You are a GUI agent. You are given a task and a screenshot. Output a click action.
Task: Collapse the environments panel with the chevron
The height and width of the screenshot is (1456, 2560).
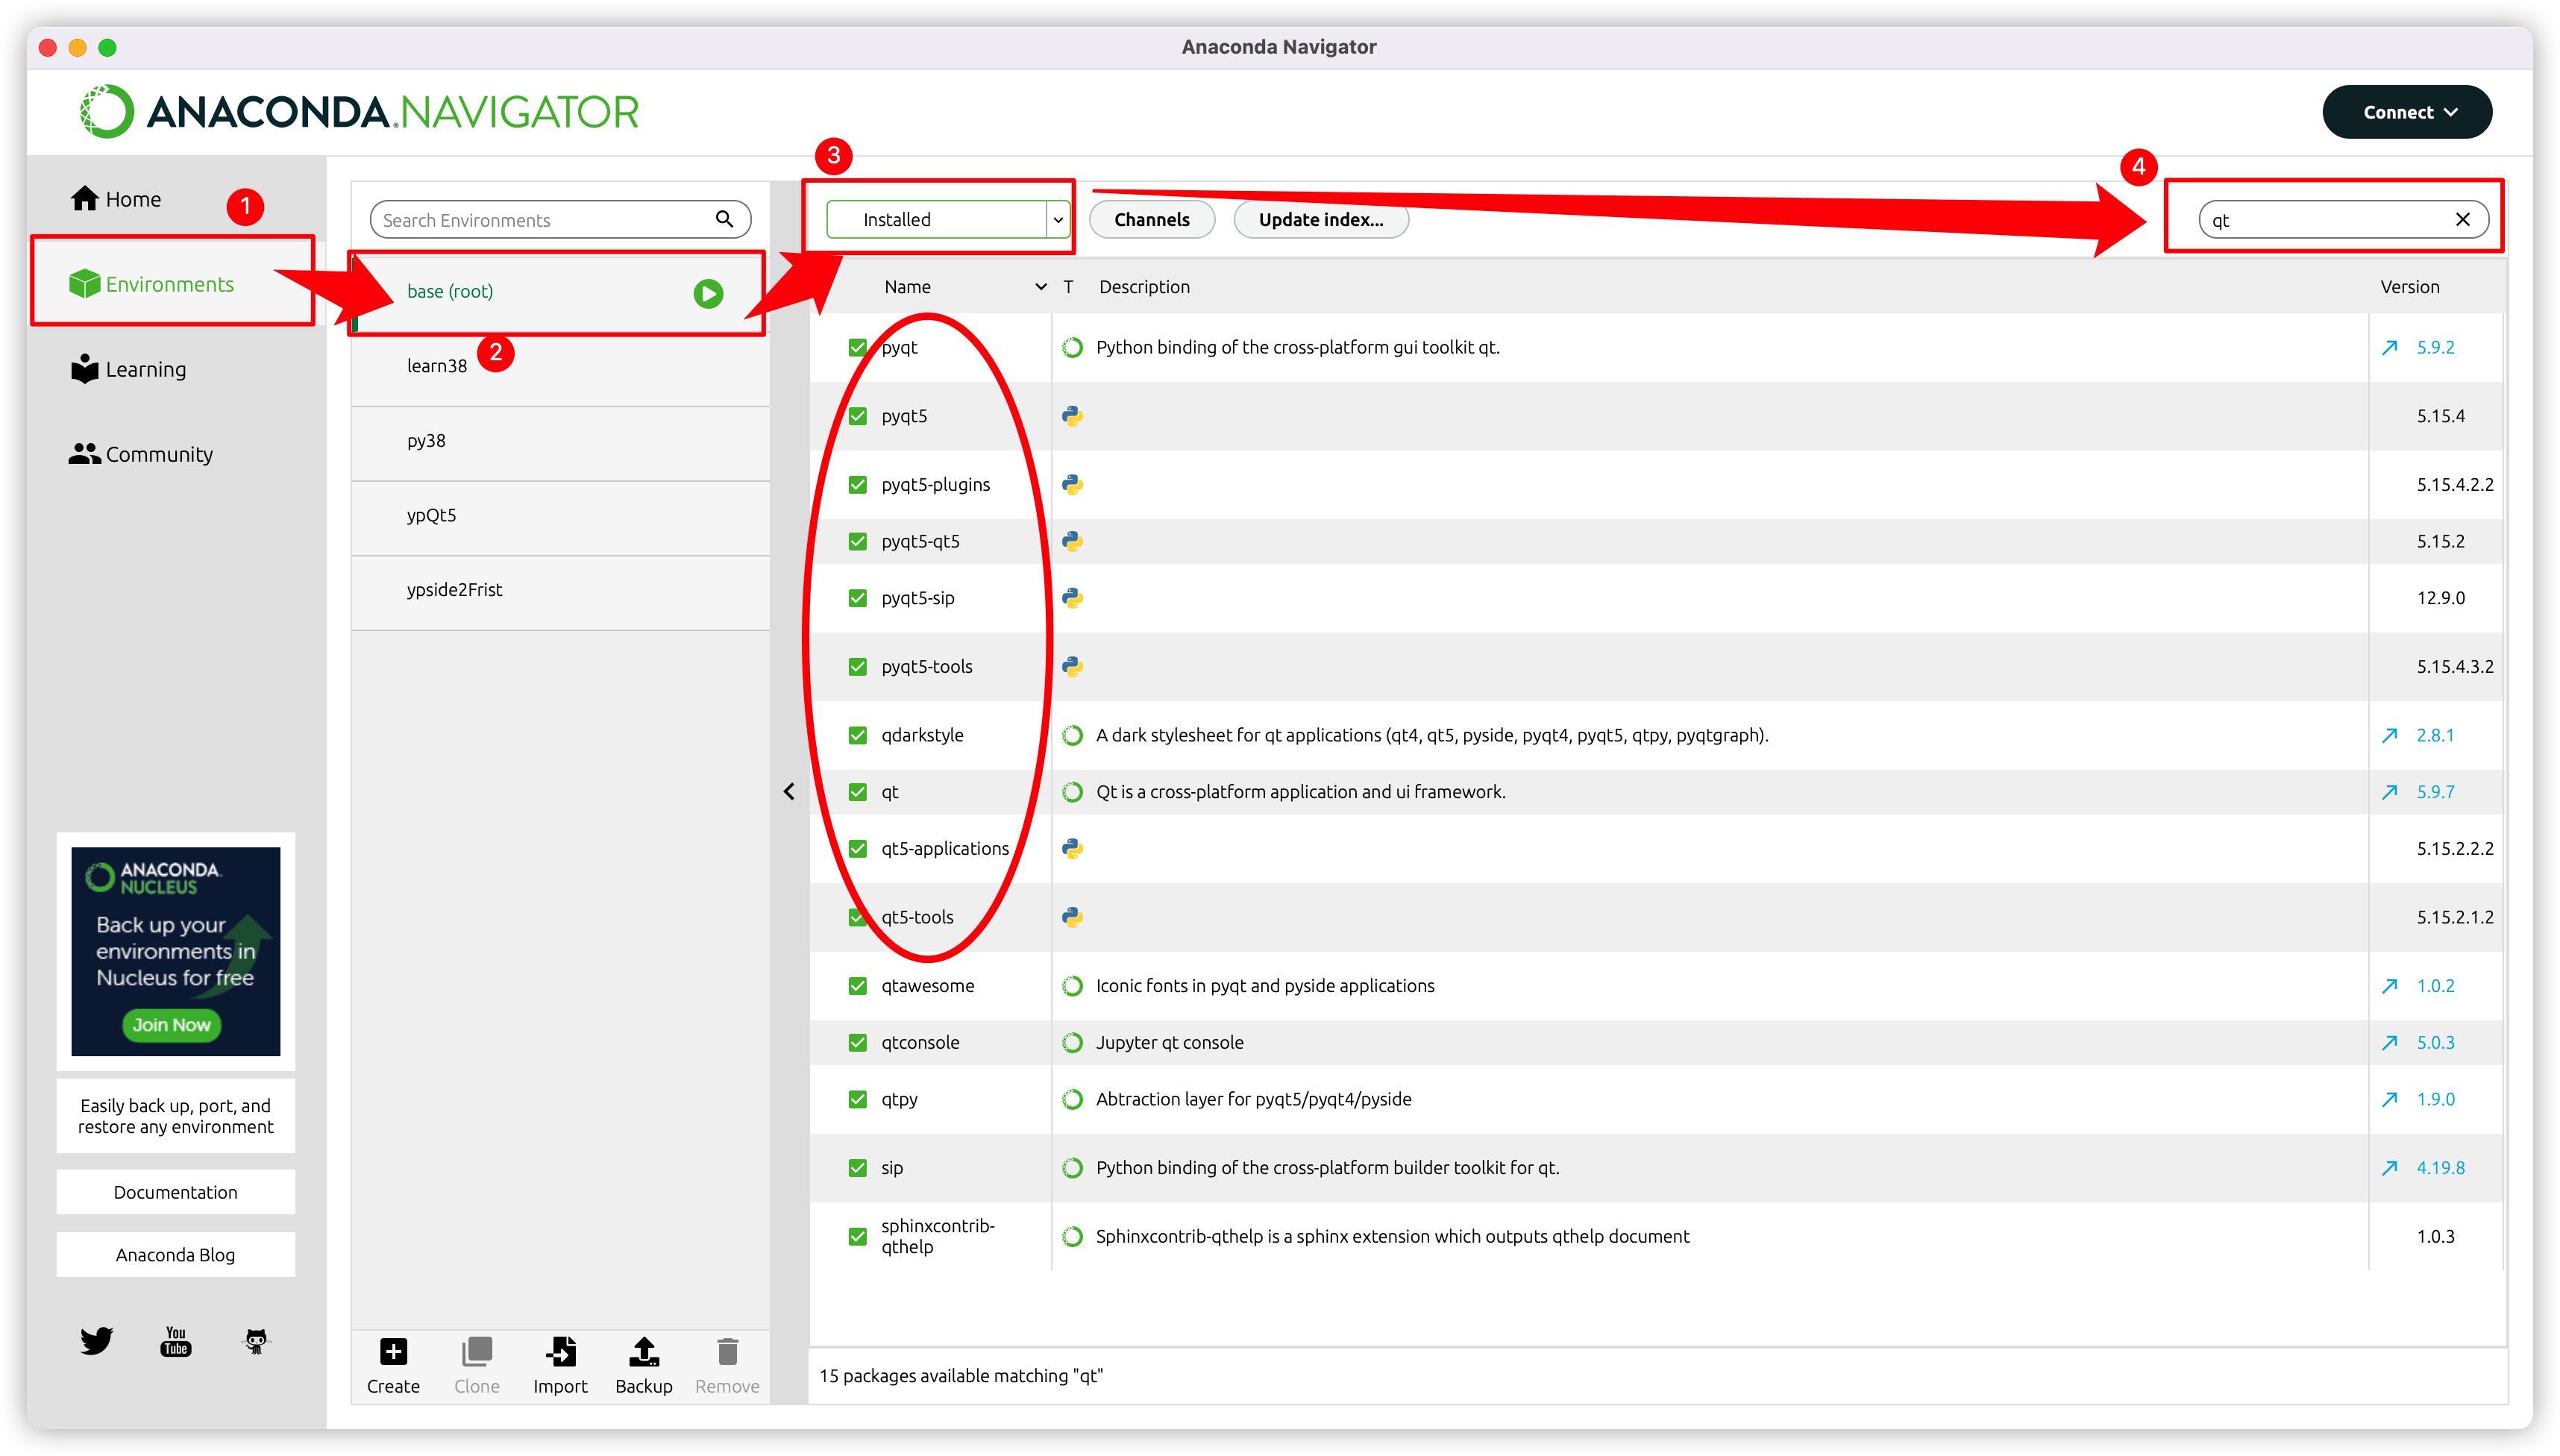[789, 791]
